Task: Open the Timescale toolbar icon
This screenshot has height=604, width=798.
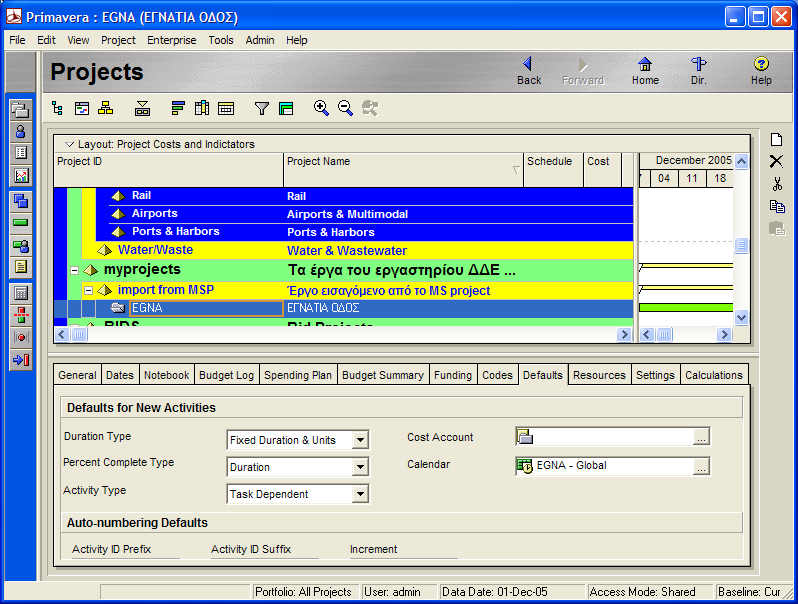Action: point(226,108)
